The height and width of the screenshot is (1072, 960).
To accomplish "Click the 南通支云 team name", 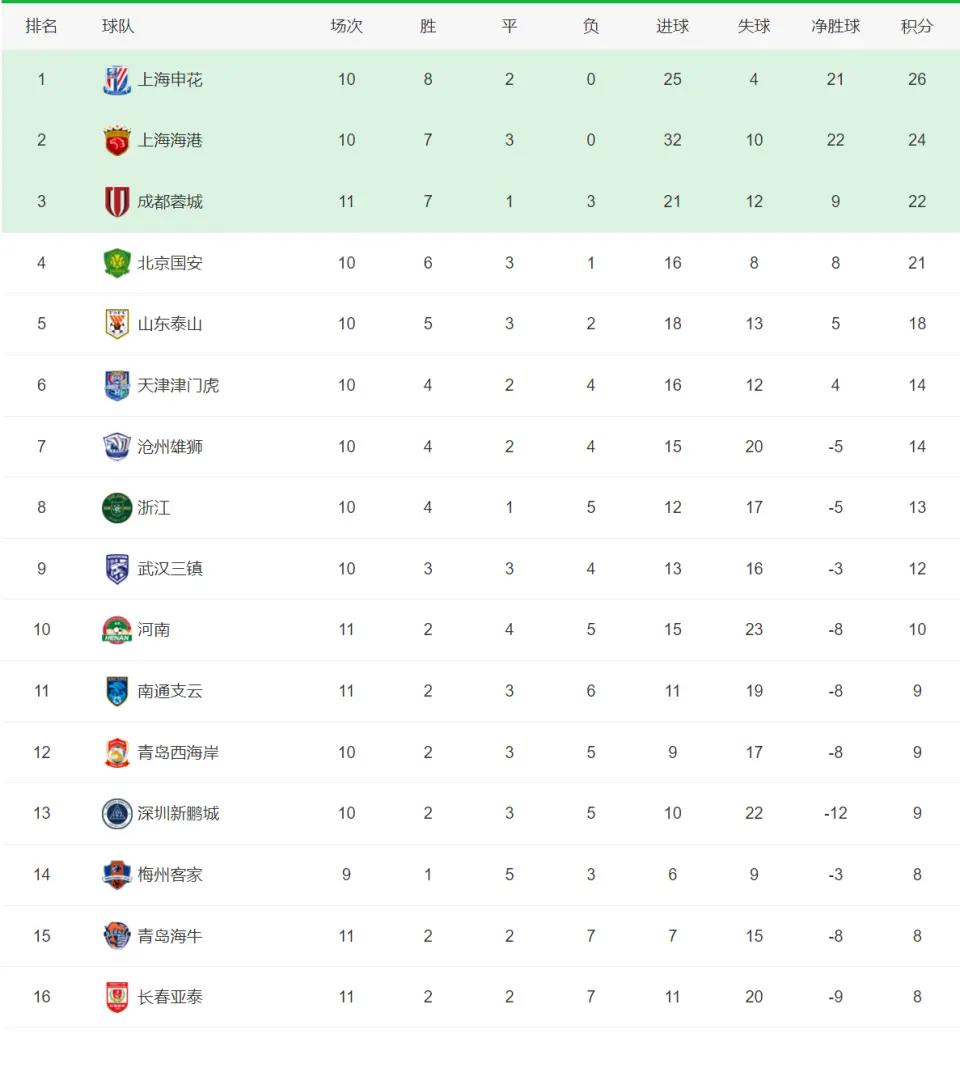I will (x=170, y=691).
